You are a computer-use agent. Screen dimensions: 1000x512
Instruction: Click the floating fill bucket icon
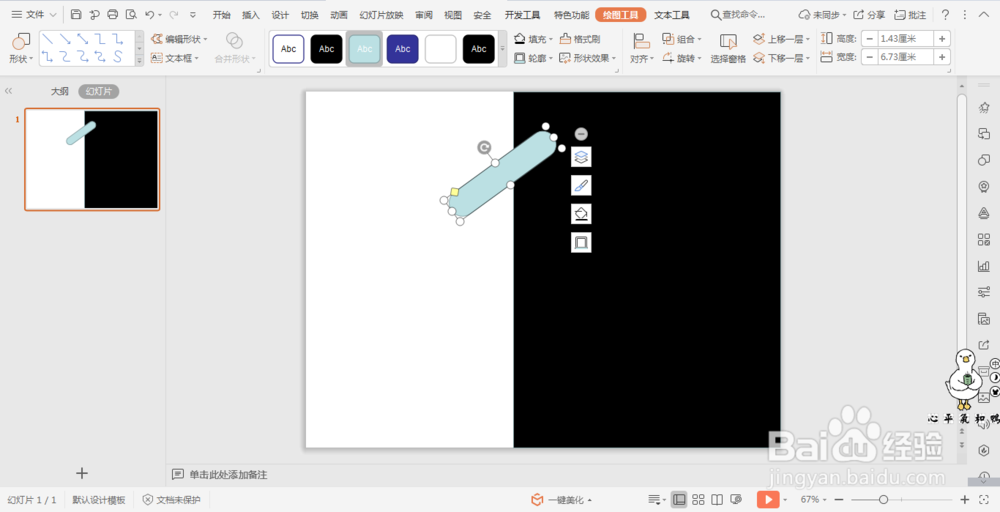(581, 214)
